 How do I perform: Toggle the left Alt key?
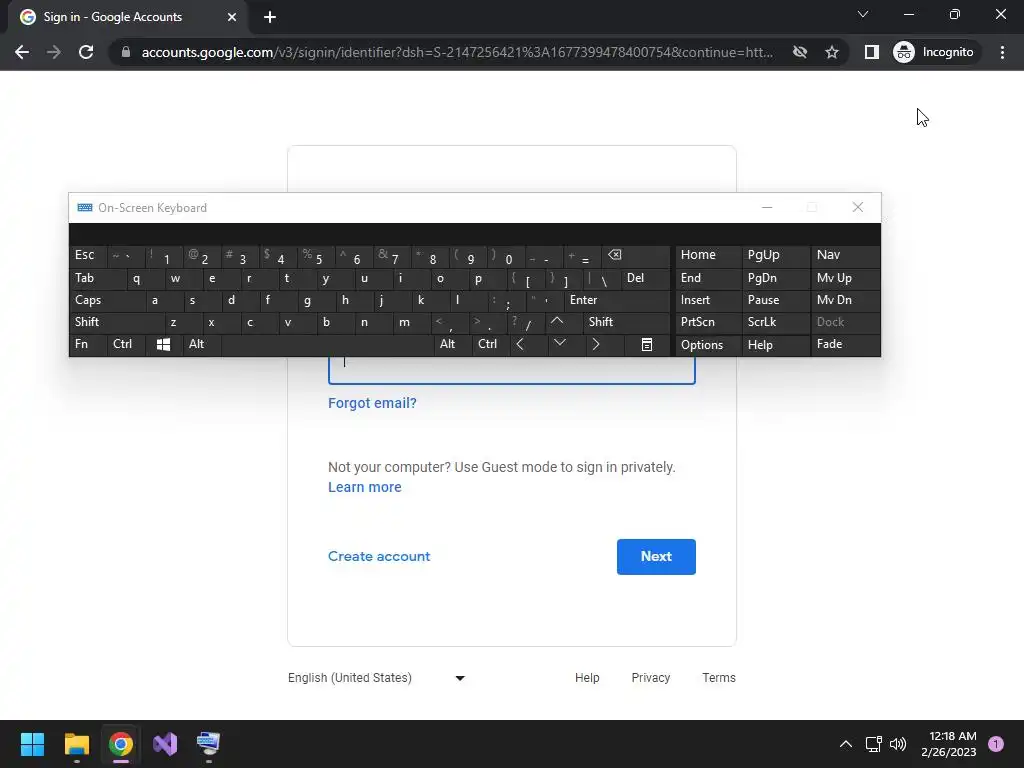[x=202, y=344]
